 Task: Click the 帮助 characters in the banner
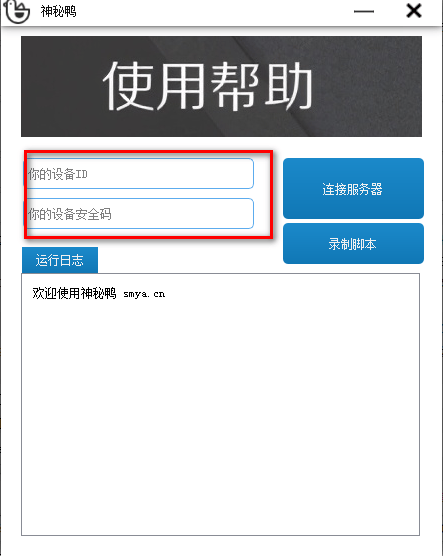tap(262, 86)
